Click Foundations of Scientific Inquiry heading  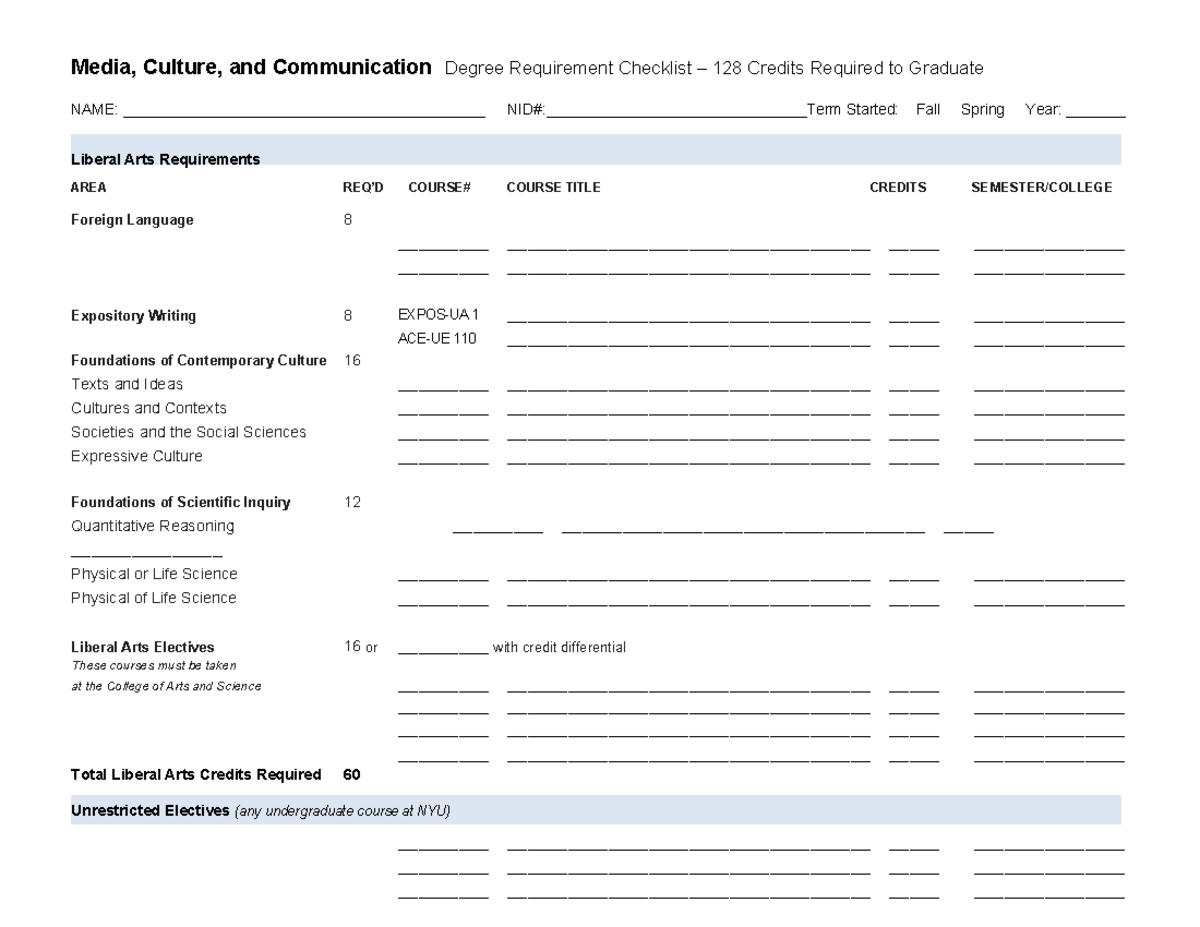pos(181,502)
